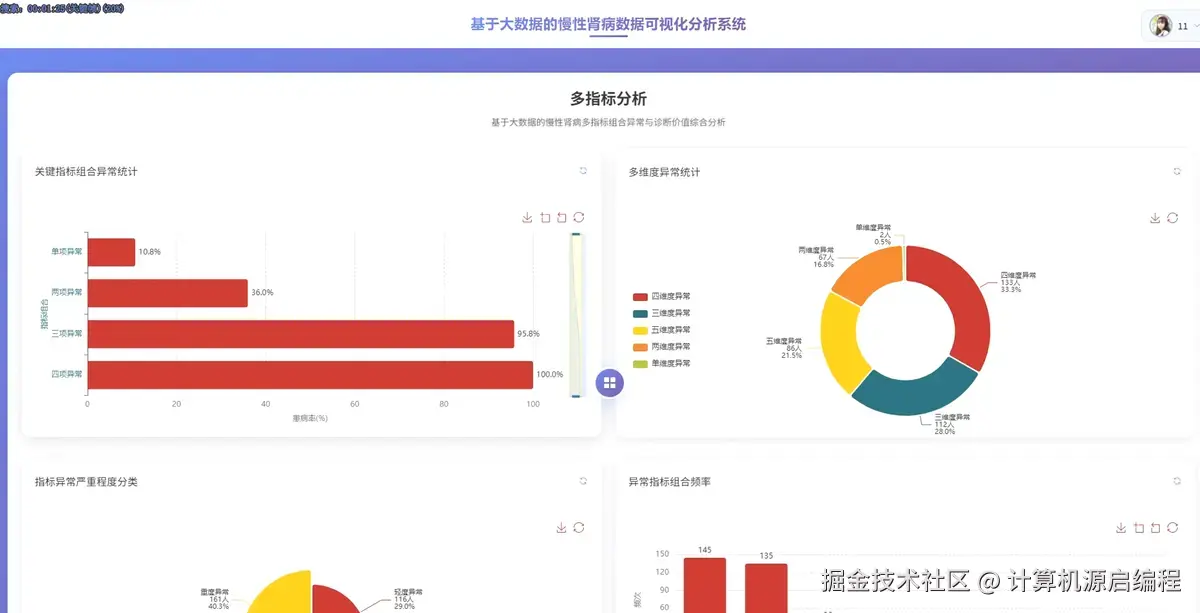Refresh the 关键指标组合异常统计 card header
The height and width of the screenshot is (613, 1200).
tap(583, 171)
